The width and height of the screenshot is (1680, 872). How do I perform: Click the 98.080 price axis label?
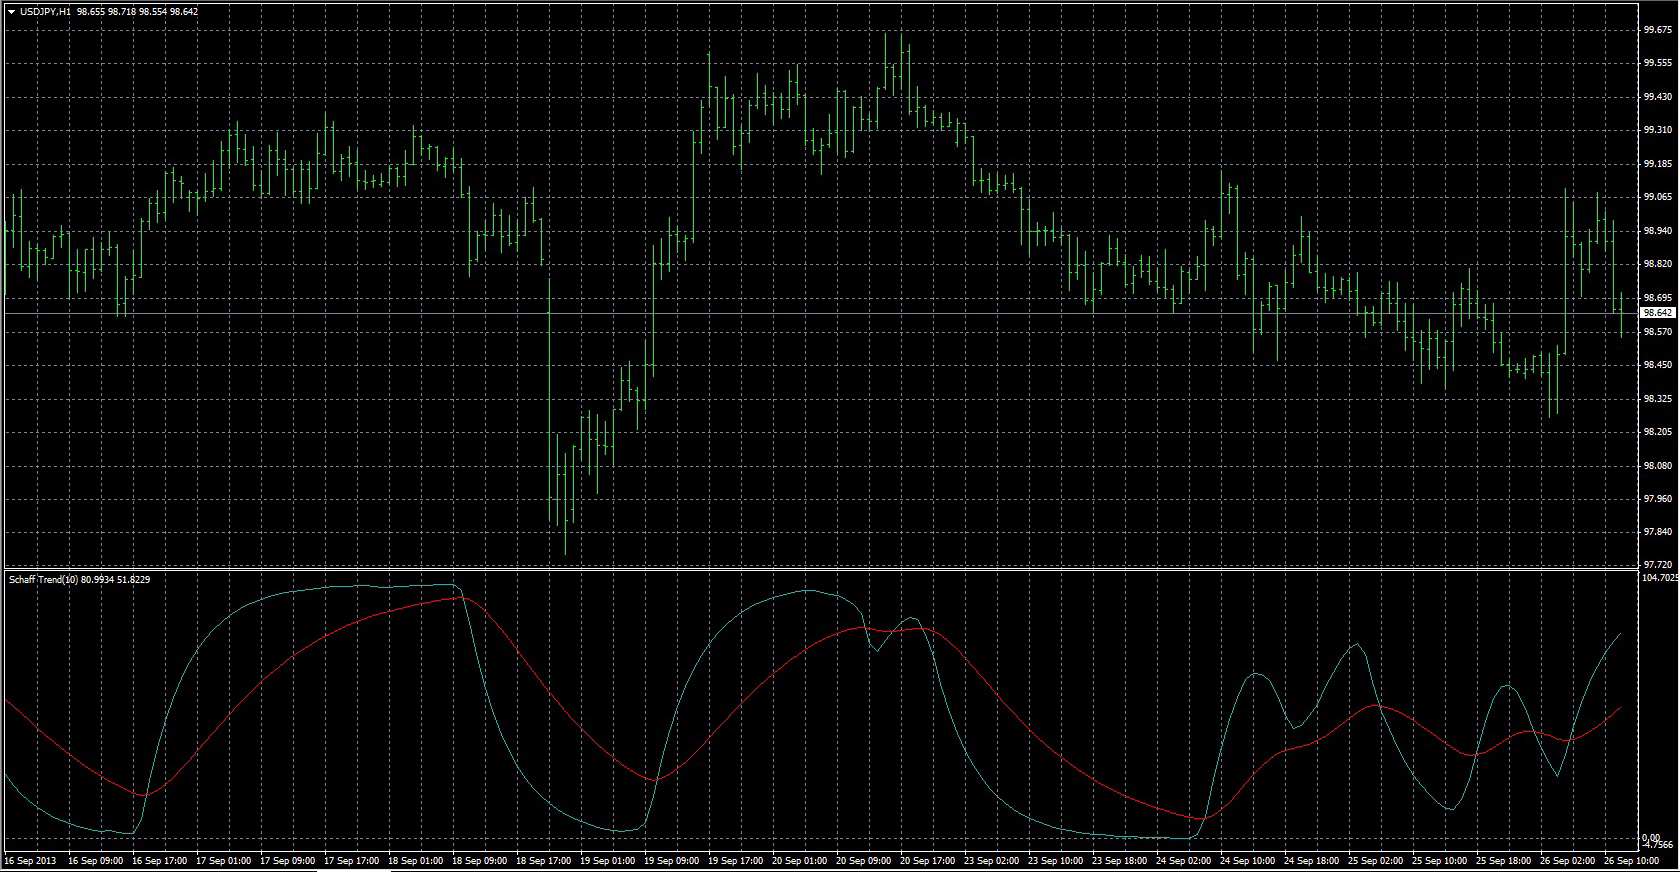[x=1657, y=466]
